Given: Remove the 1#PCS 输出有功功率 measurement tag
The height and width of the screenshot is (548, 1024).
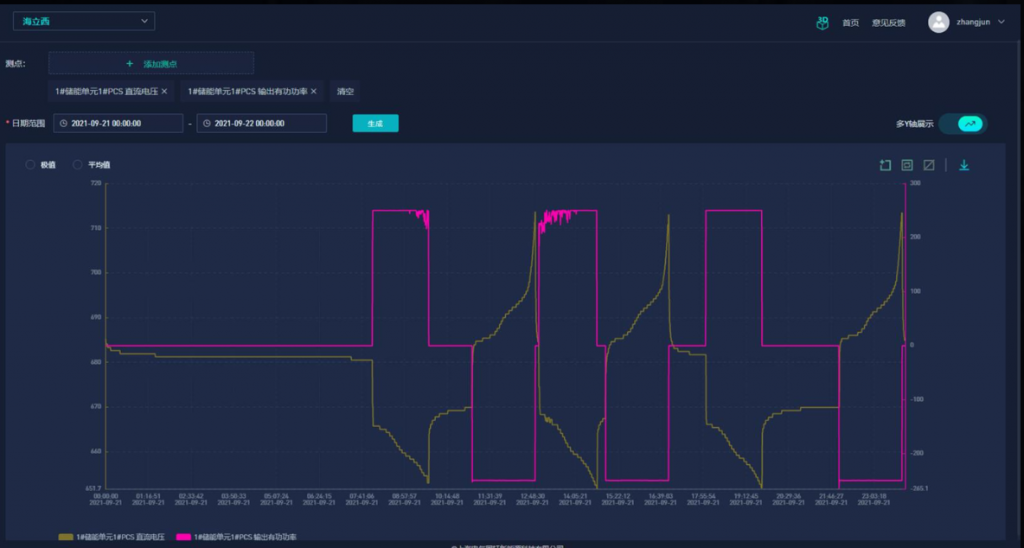Looking at the screenshot, I should tap(313, 91).
